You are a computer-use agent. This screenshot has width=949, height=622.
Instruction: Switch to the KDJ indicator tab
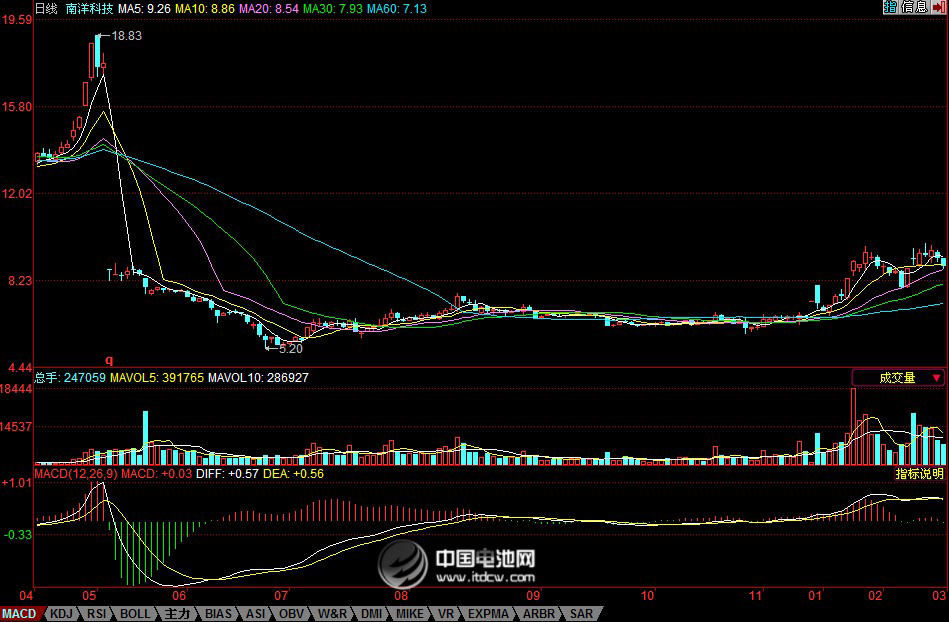62,613
